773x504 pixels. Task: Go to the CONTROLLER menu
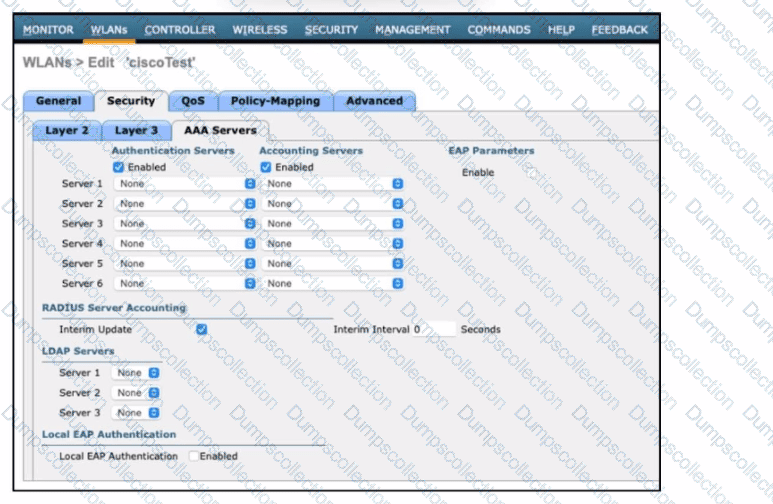[x=180, y=30]
